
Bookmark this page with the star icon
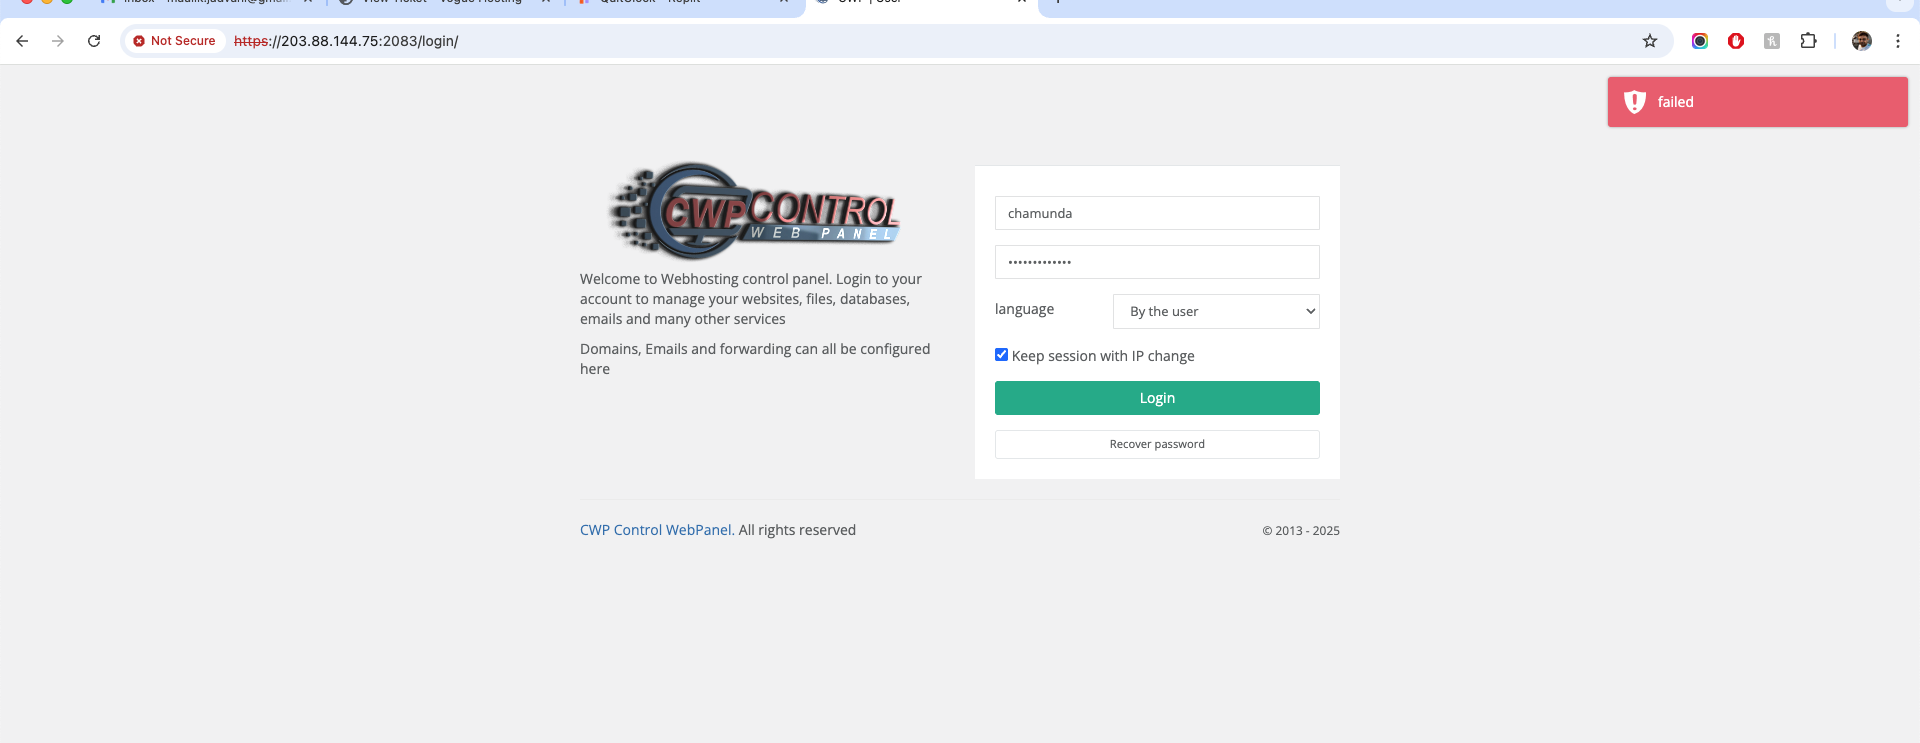(x=1650, y=41)
